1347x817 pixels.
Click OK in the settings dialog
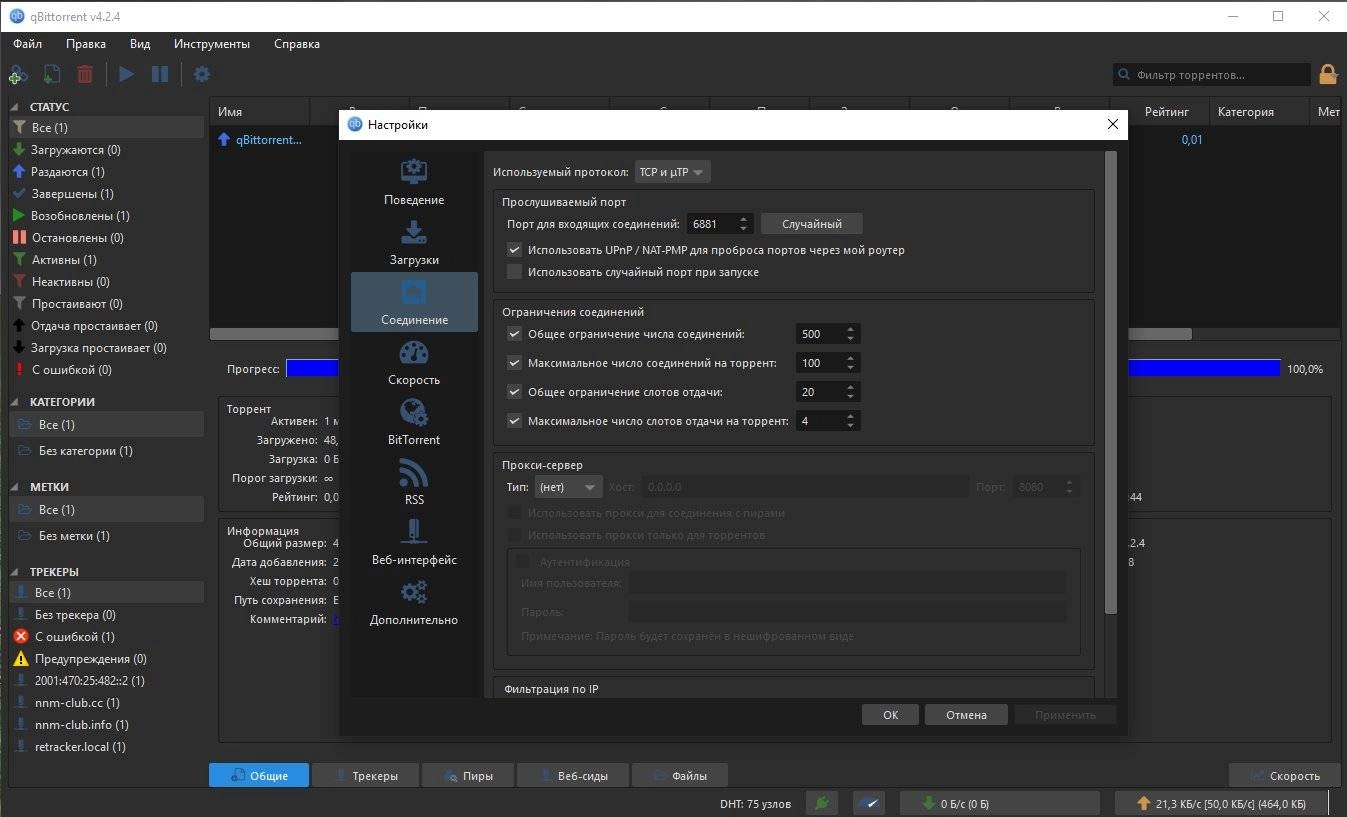tap(891, 715)
